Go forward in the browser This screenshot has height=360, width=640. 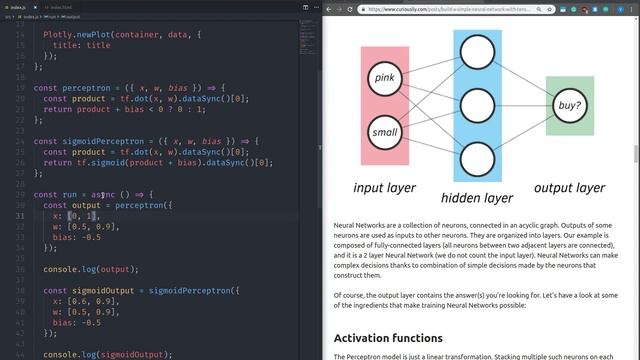tap(339, 9)
